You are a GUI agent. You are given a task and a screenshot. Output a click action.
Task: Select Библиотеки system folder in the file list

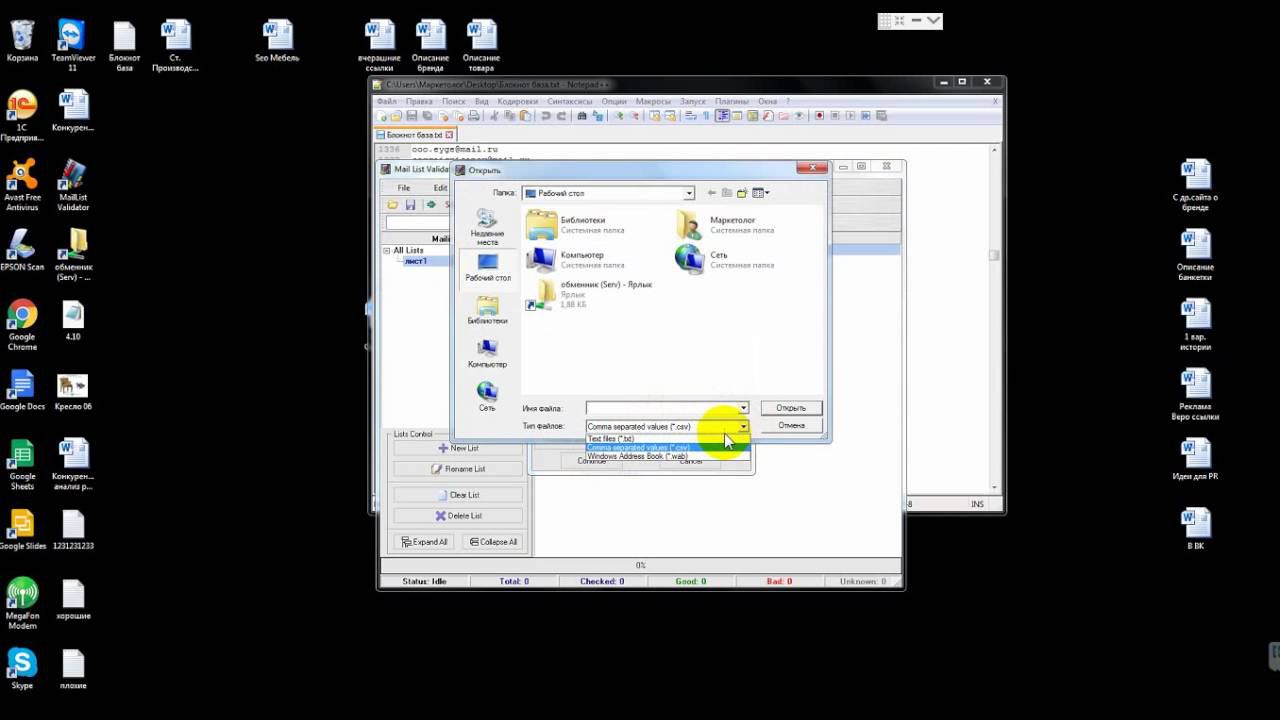(576, 225)
